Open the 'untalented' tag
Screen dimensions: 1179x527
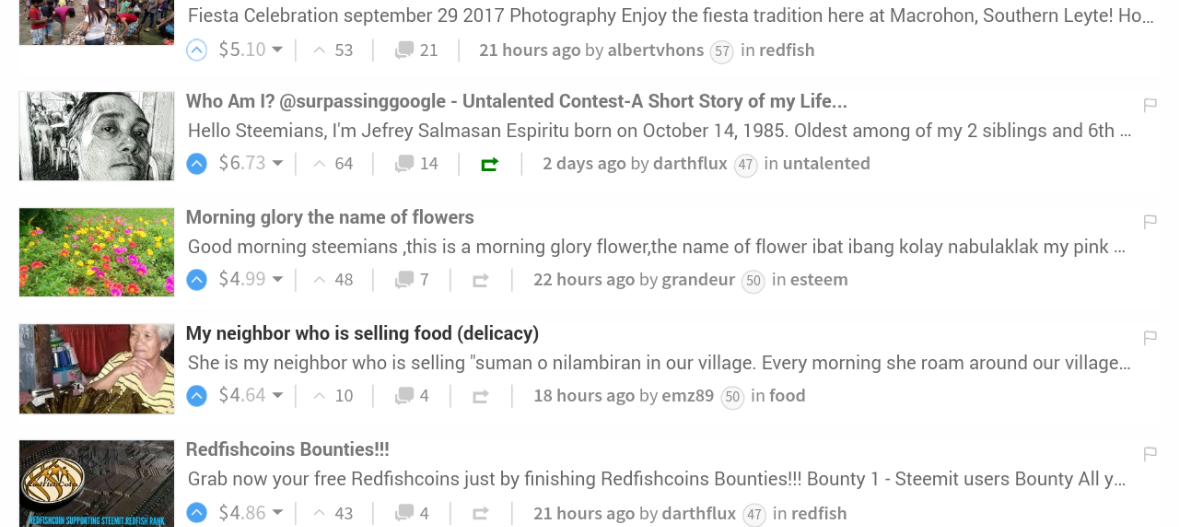point(826,164)
